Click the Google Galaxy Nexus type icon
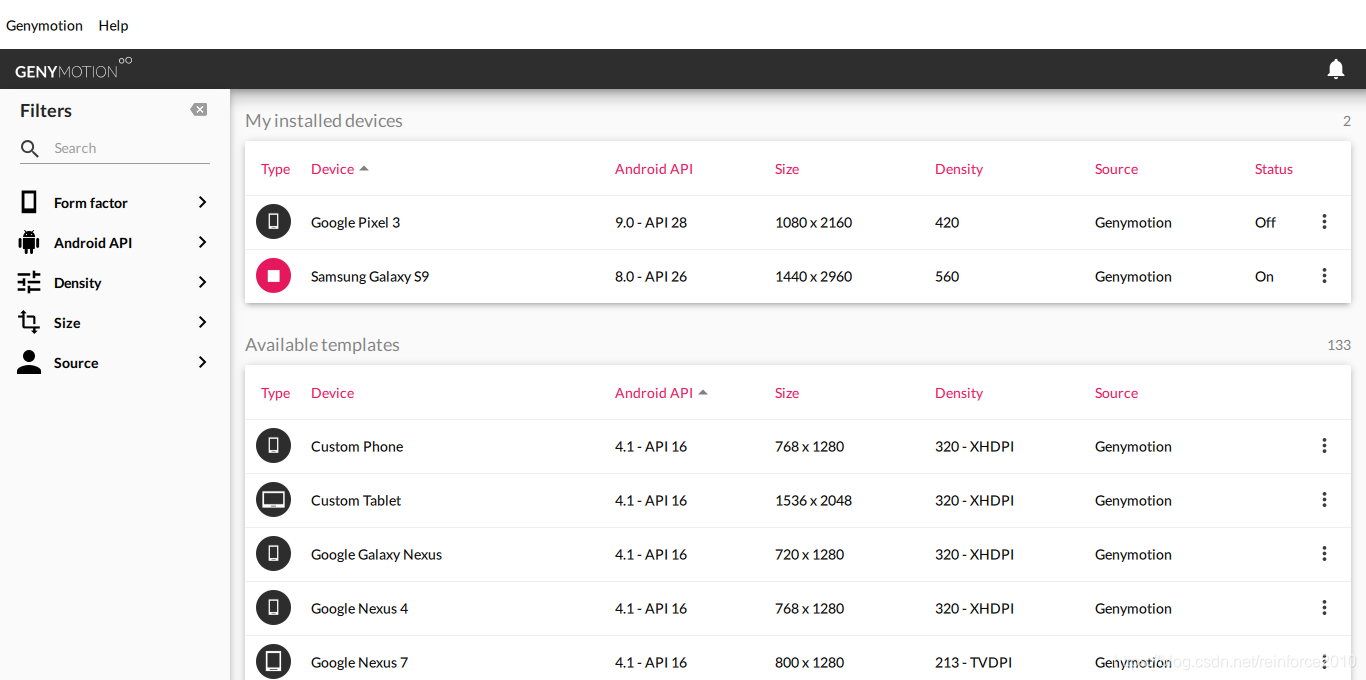 273,554
